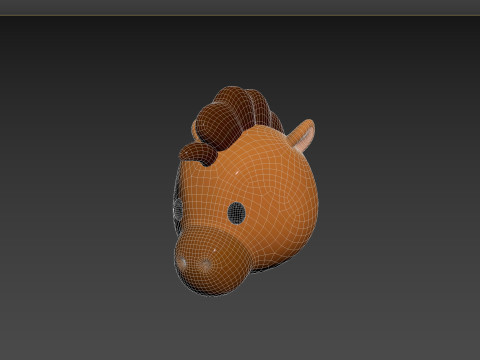The image size is (480, 360).
Task: Click the horse's pink inner ear
Action: point(305,140)
